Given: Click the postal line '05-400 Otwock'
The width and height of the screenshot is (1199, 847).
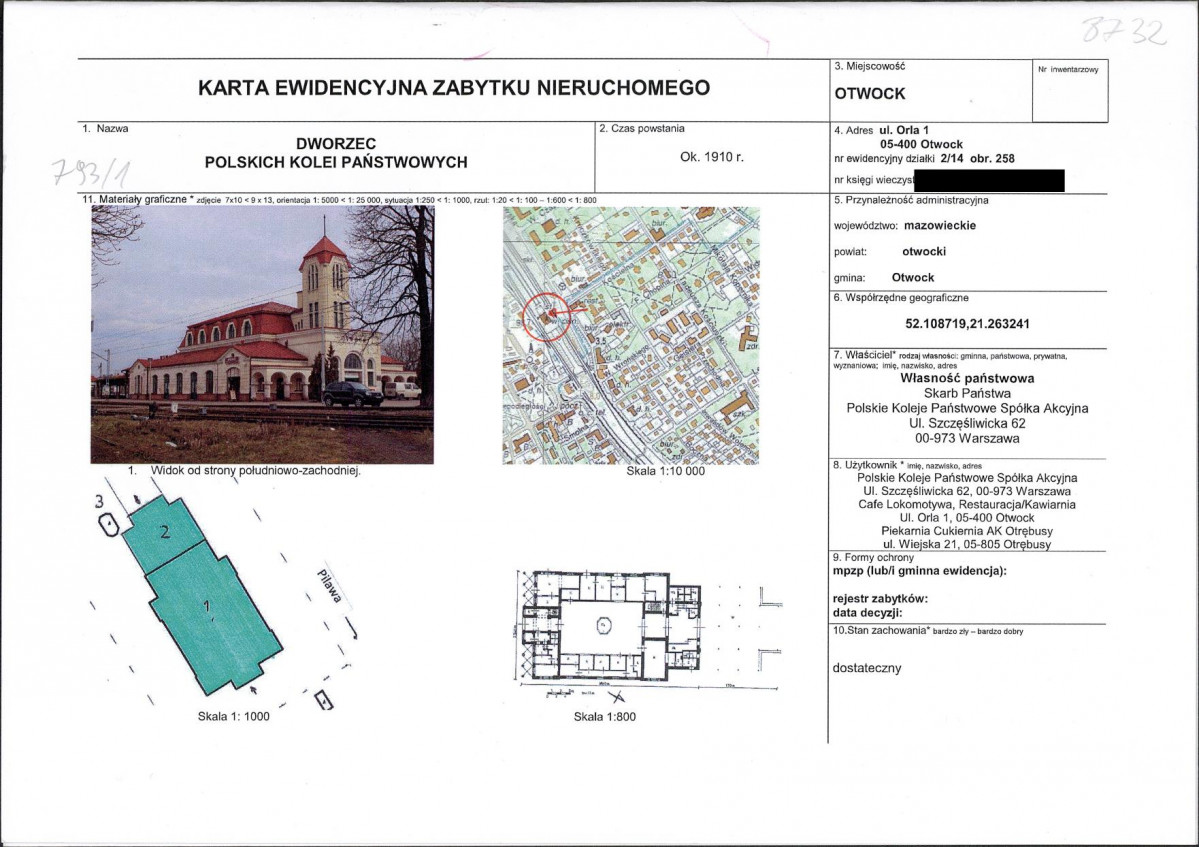Looking at the screenshot, I should pyautogui.click(x=921, y=144).
